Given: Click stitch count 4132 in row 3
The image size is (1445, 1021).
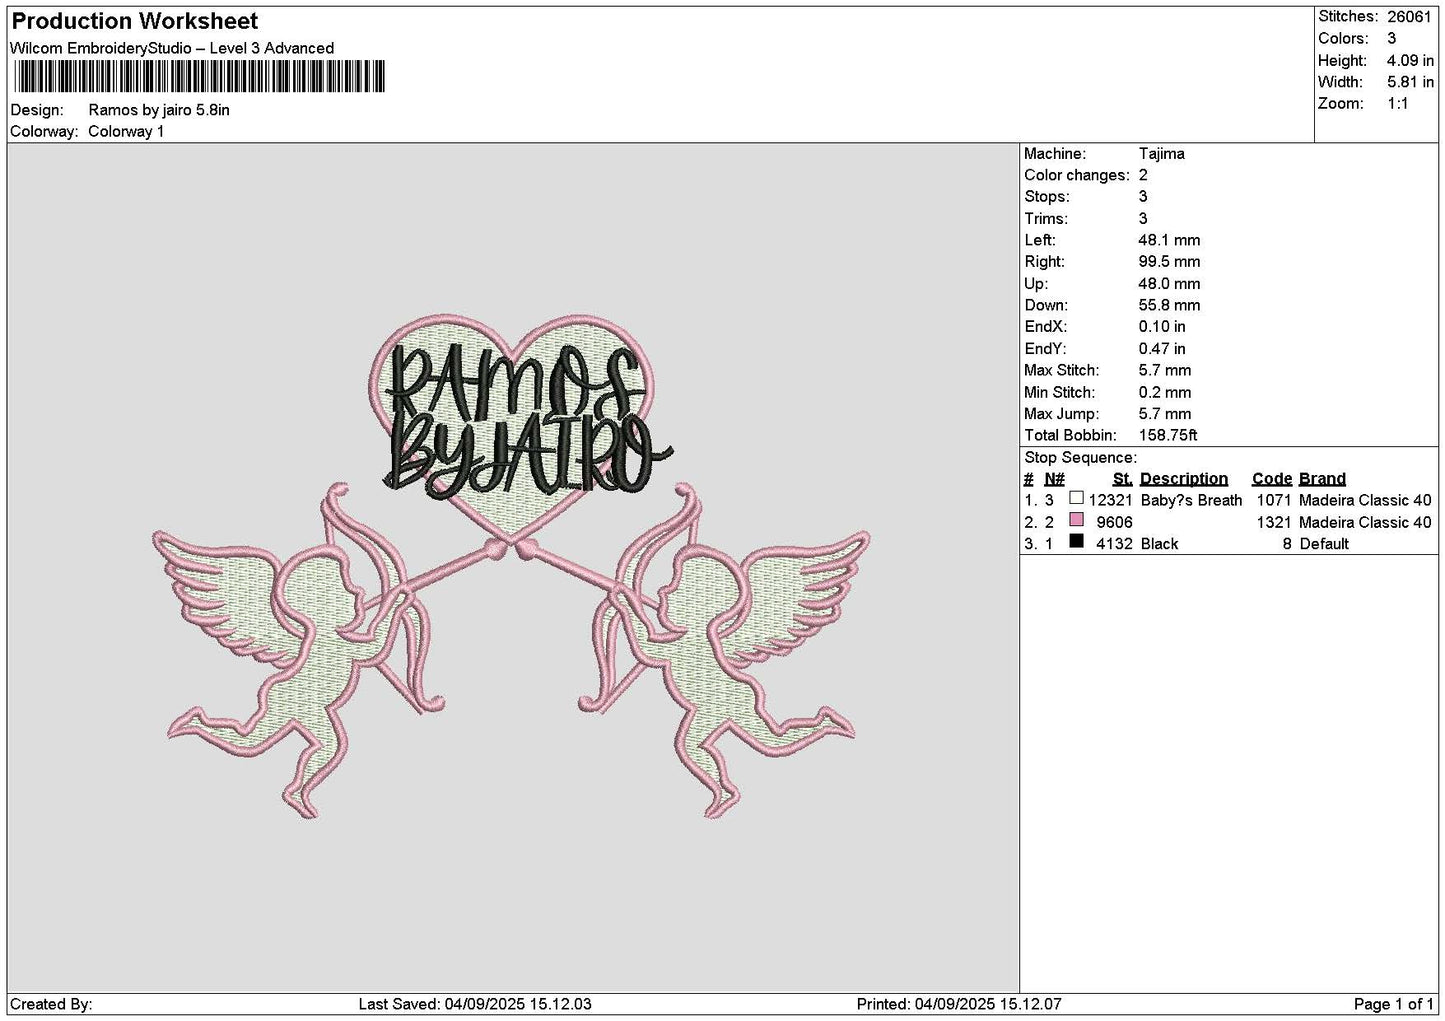Looking at the screenshot, I should [x=1114, y=544].
